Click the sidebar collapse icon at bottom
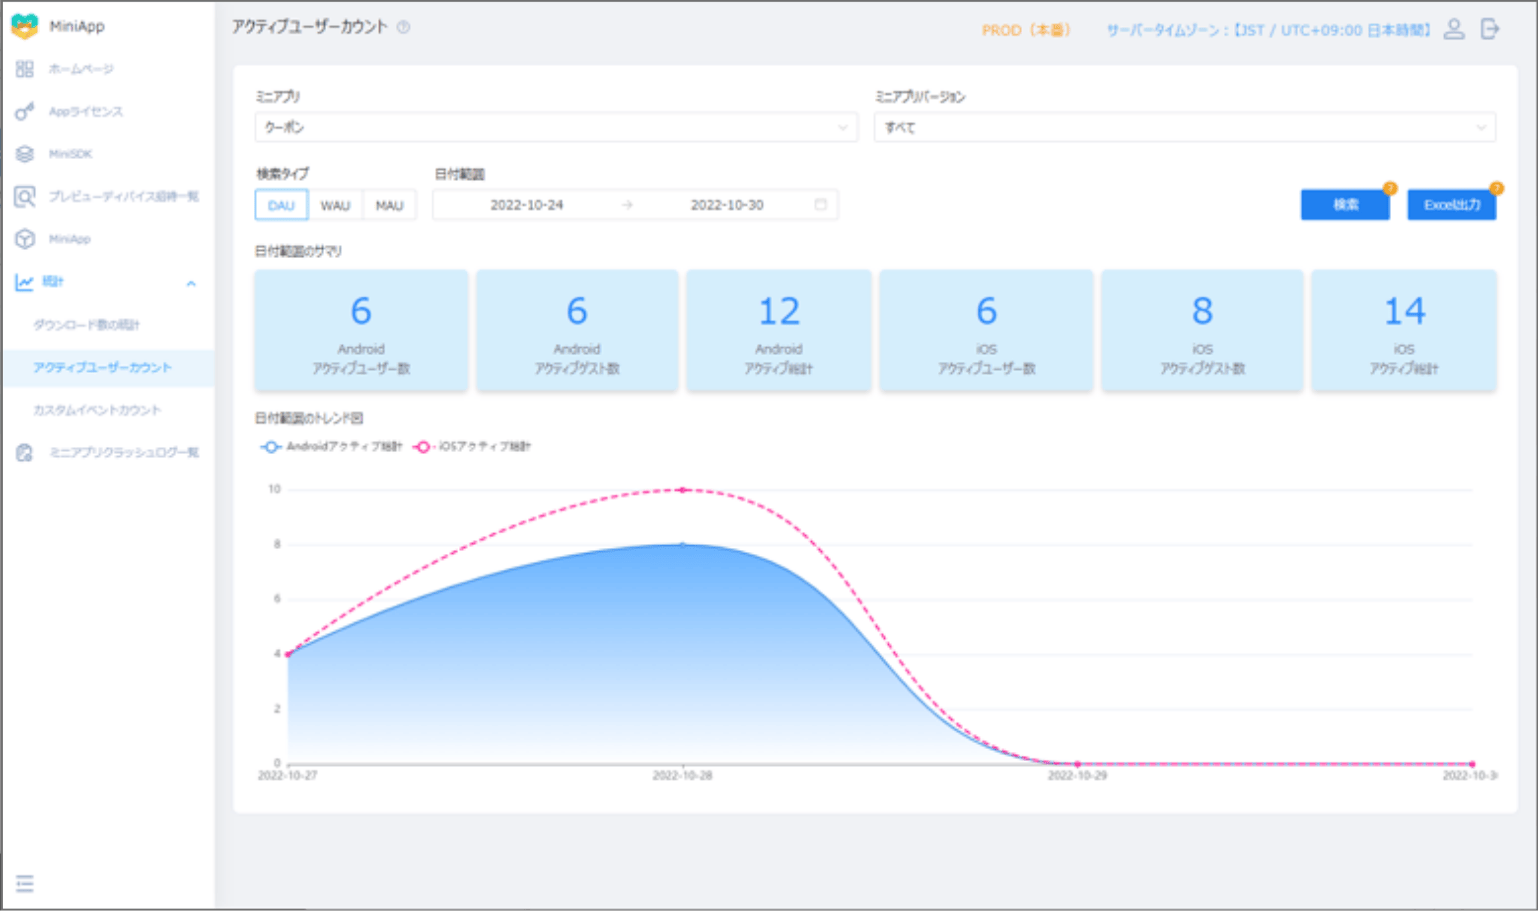 pos(25,883)
